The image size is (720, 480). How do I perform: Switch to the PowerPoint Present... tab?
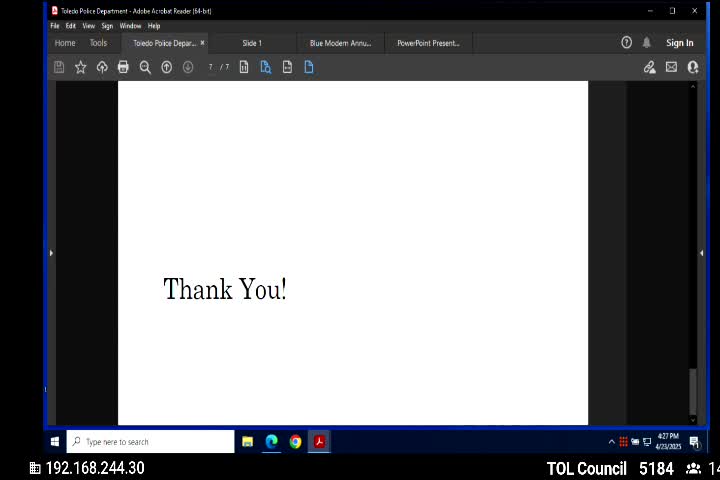pyautogui.click(x=428, y=43)
